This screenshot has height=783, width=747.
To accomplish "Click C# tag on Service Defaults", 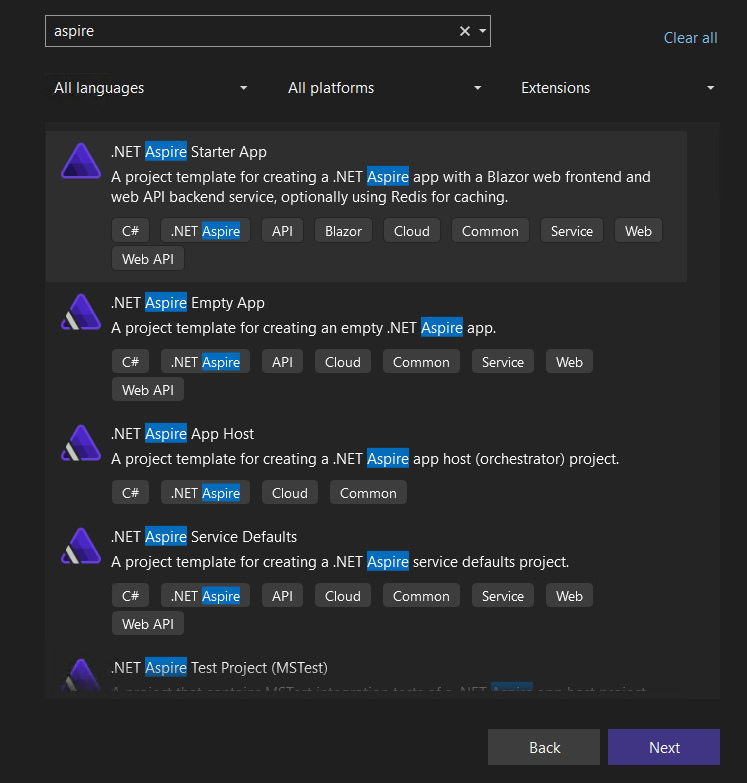I will tap(130, 595).
